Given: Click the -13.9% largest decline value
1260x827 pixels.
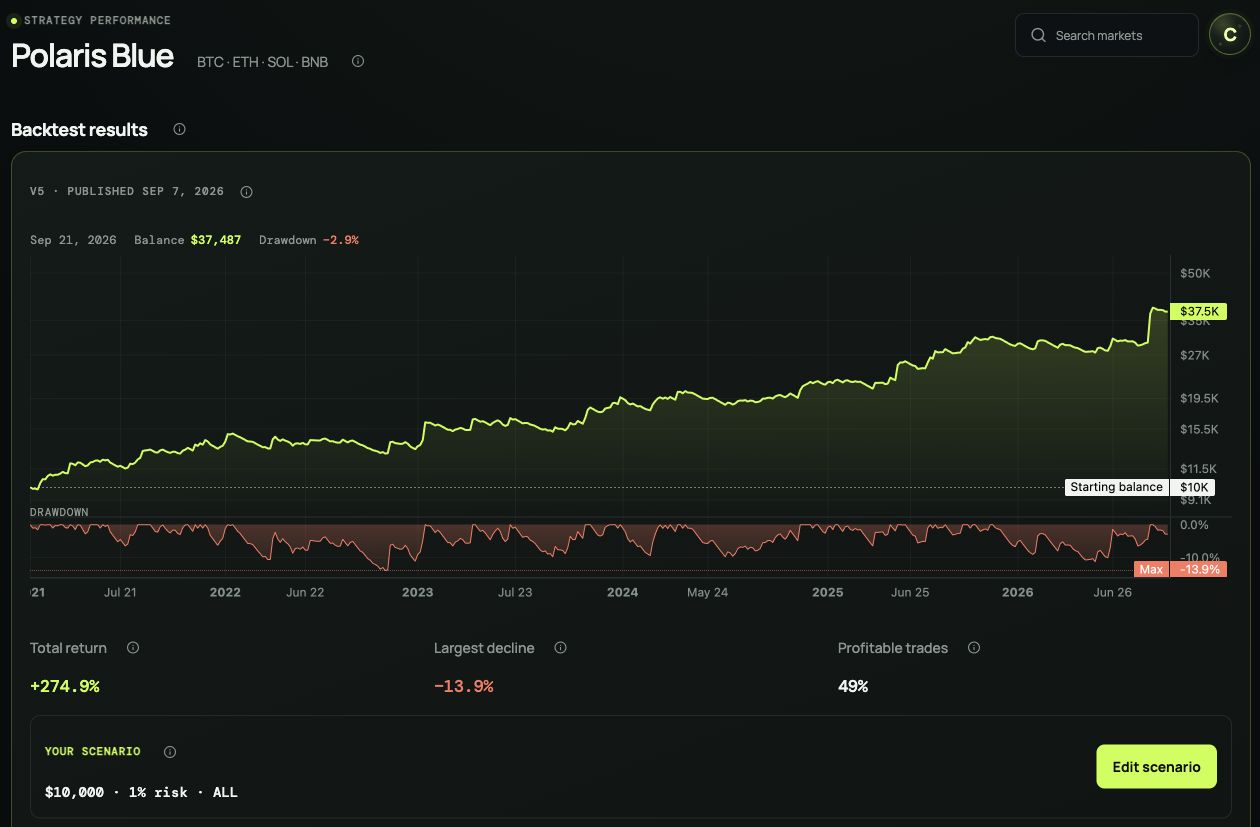Looking at the screenshot, I should (463, 686).
